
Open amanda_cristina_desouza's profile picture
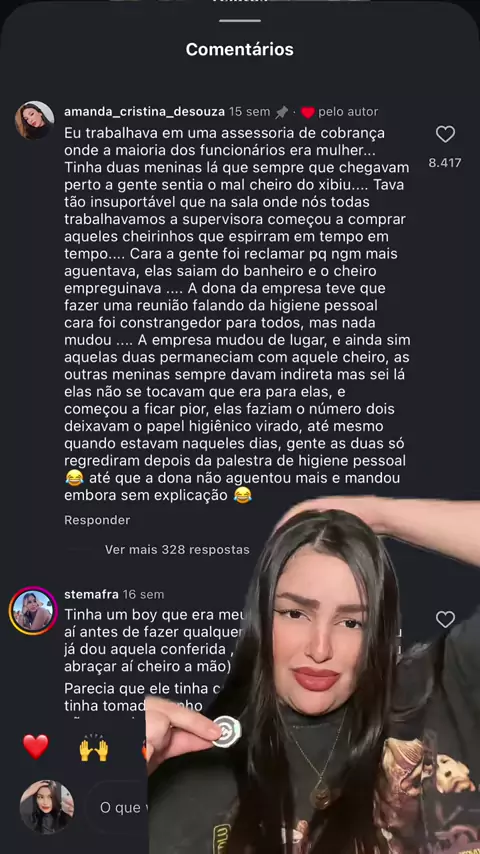(35, 120)
